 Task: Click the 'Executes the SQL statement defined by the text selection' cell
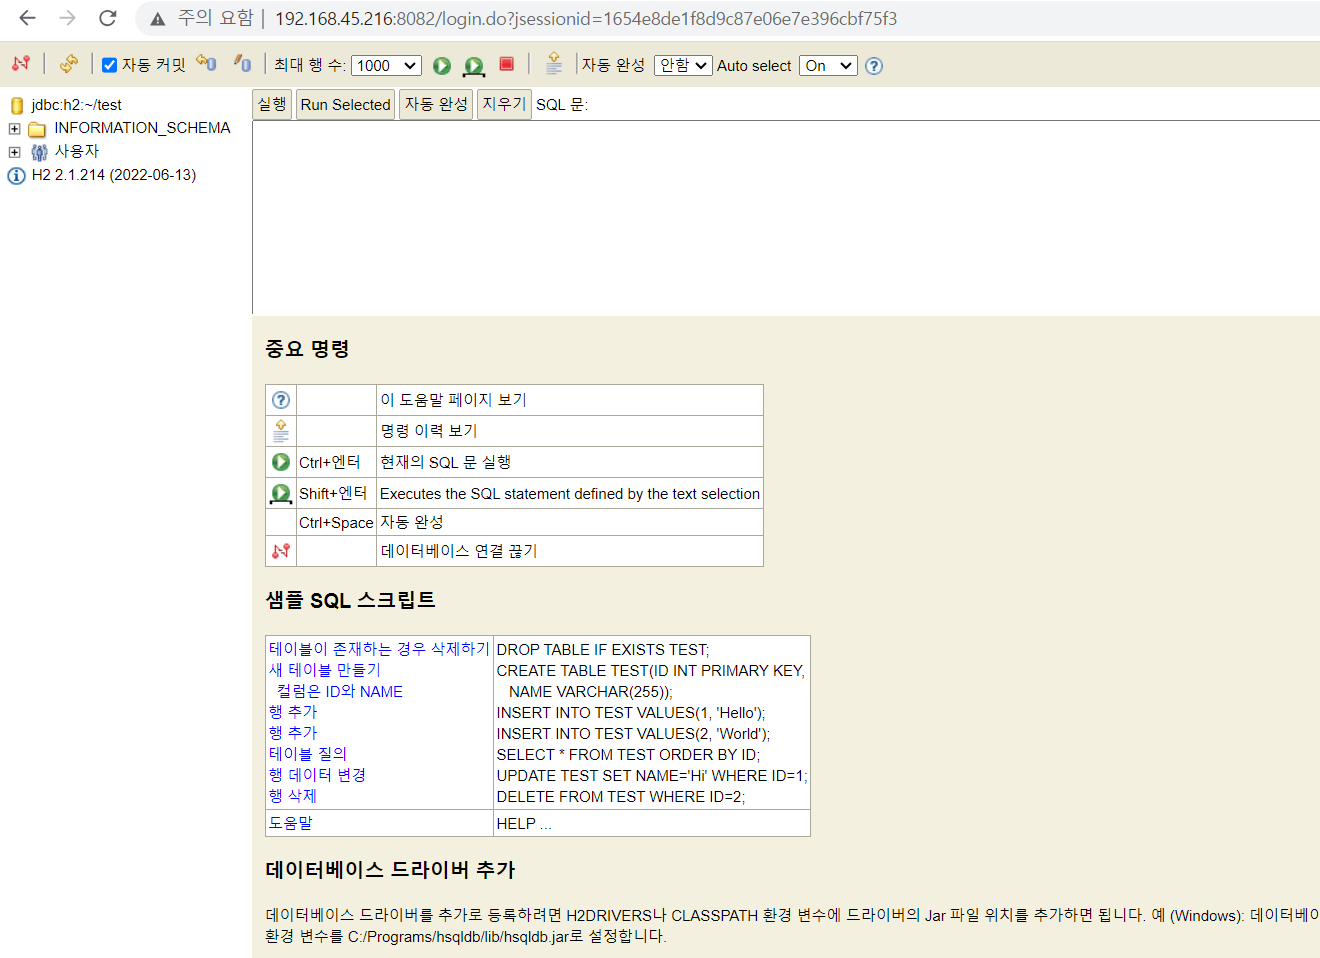point(570,494)
